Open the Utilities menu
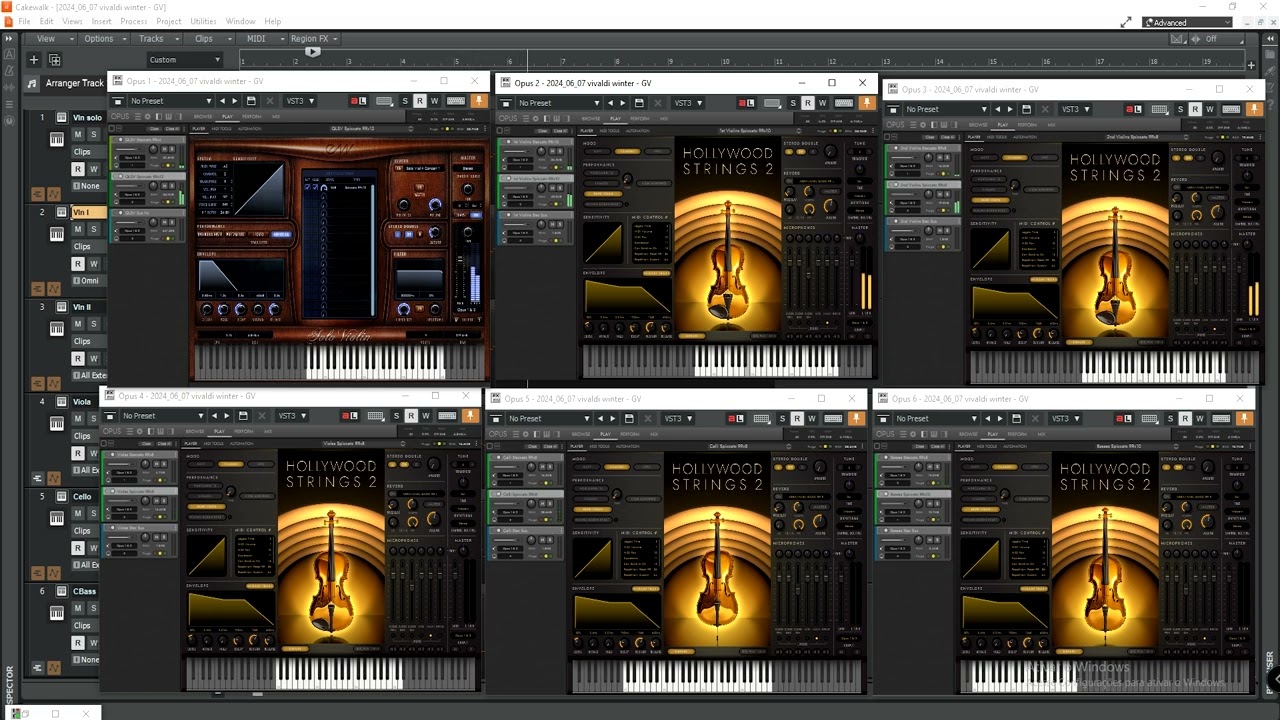This screenshot has width=1280, height=720. 203,21
